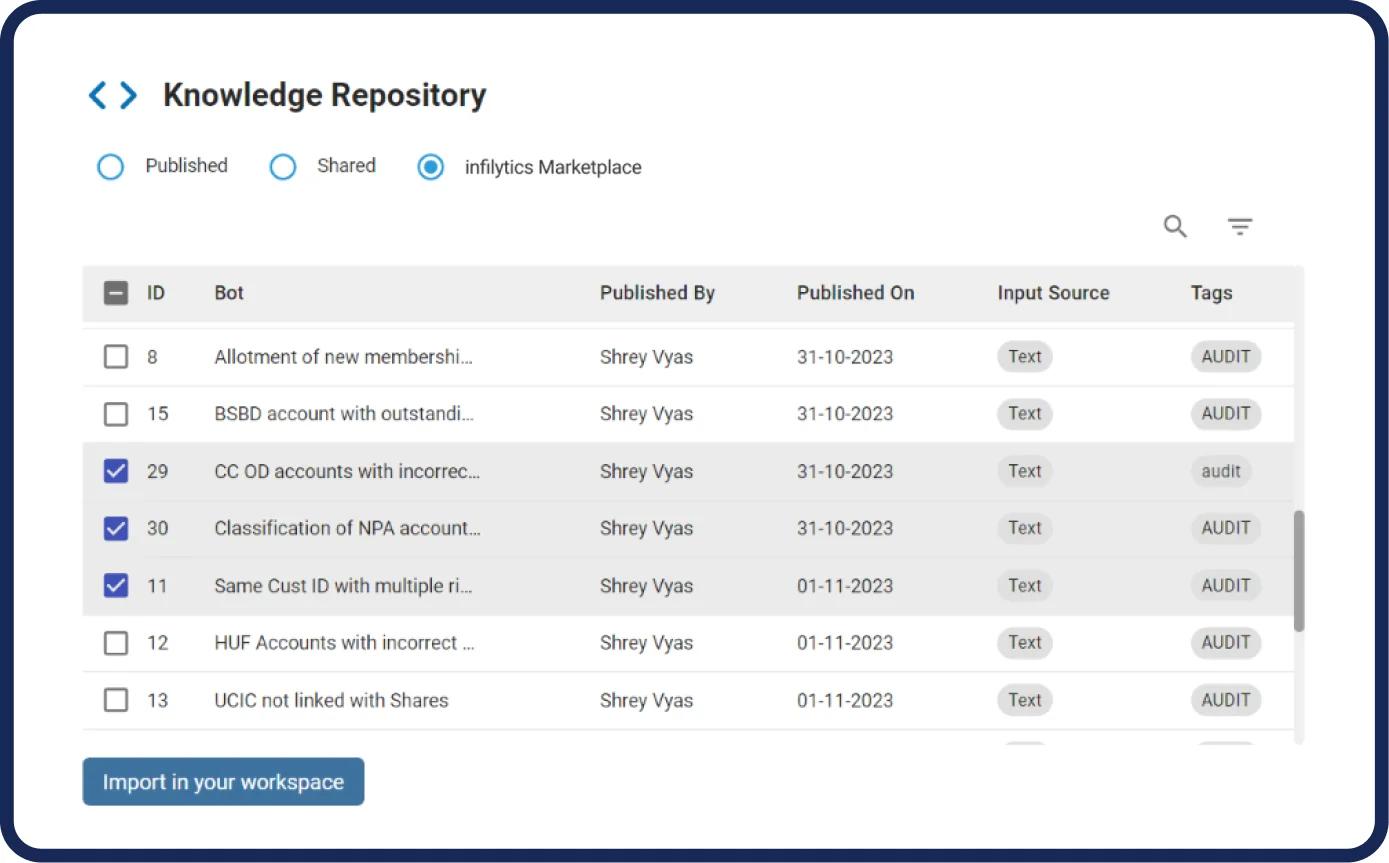Sort by Published By column header
This screenshot has height=863, width=1389.
coord(657,293)
